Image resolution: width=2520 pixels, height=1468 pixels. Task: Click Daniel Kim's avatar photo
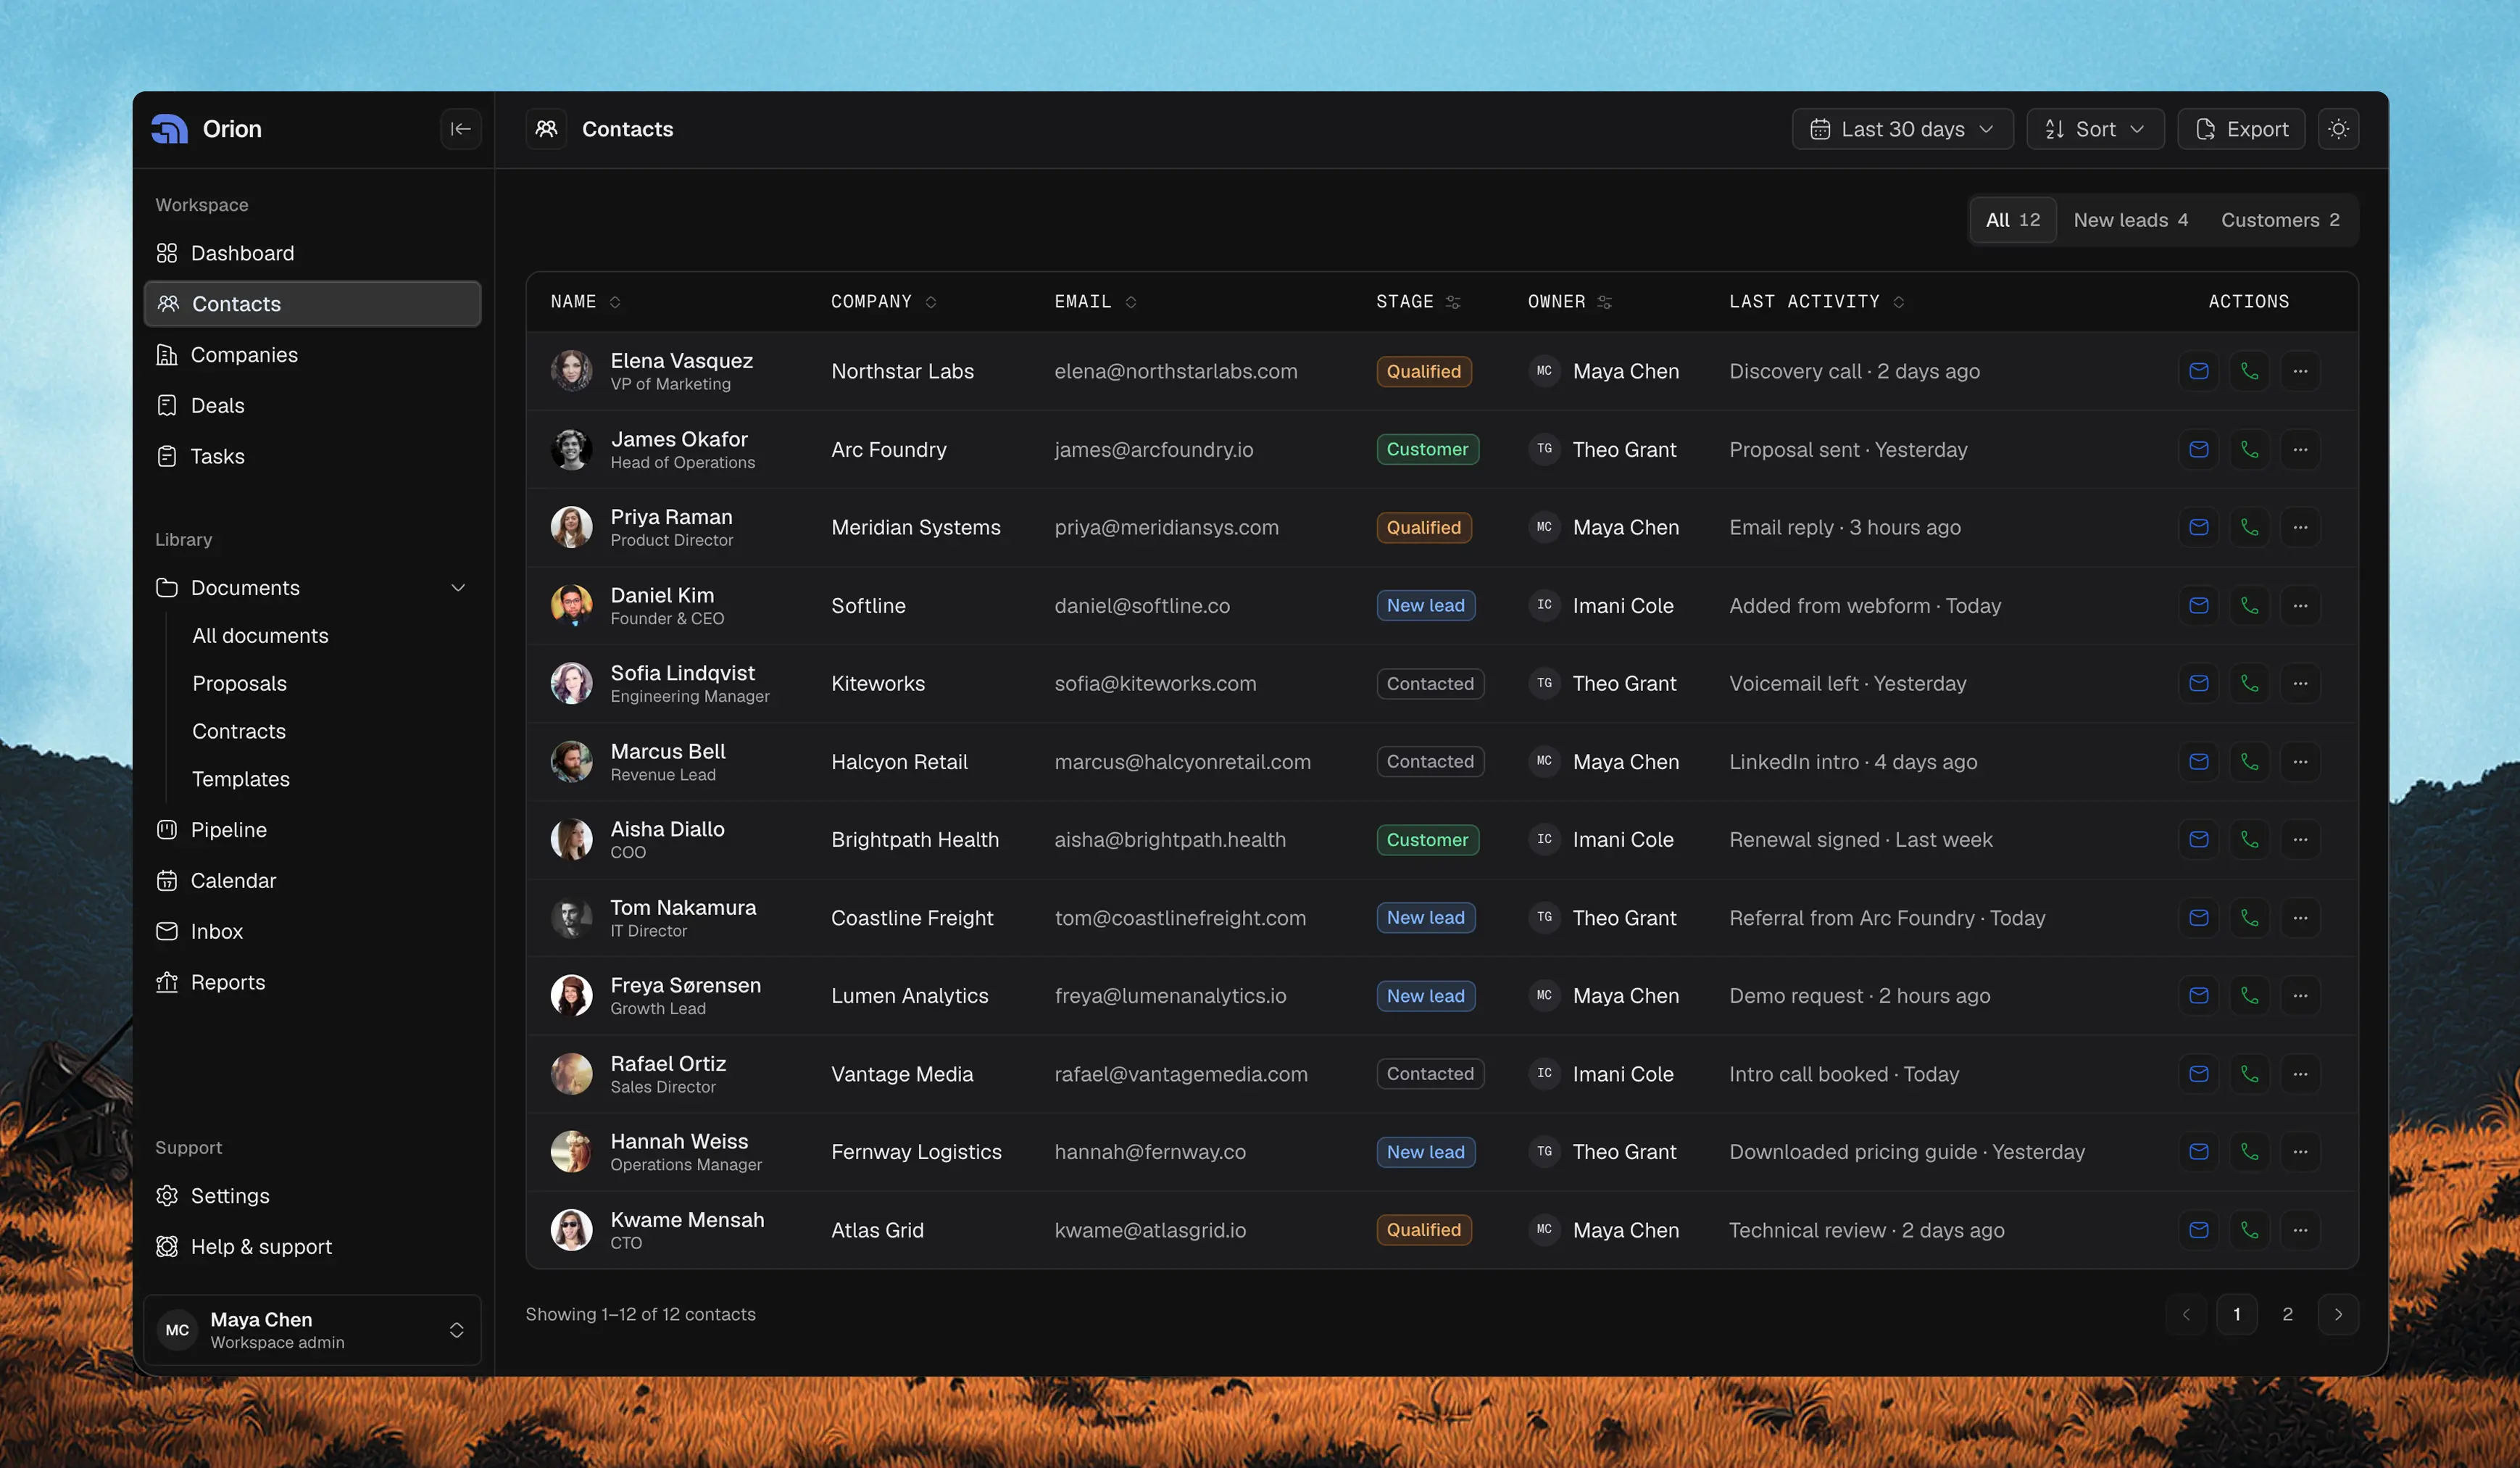click(571, 605)
